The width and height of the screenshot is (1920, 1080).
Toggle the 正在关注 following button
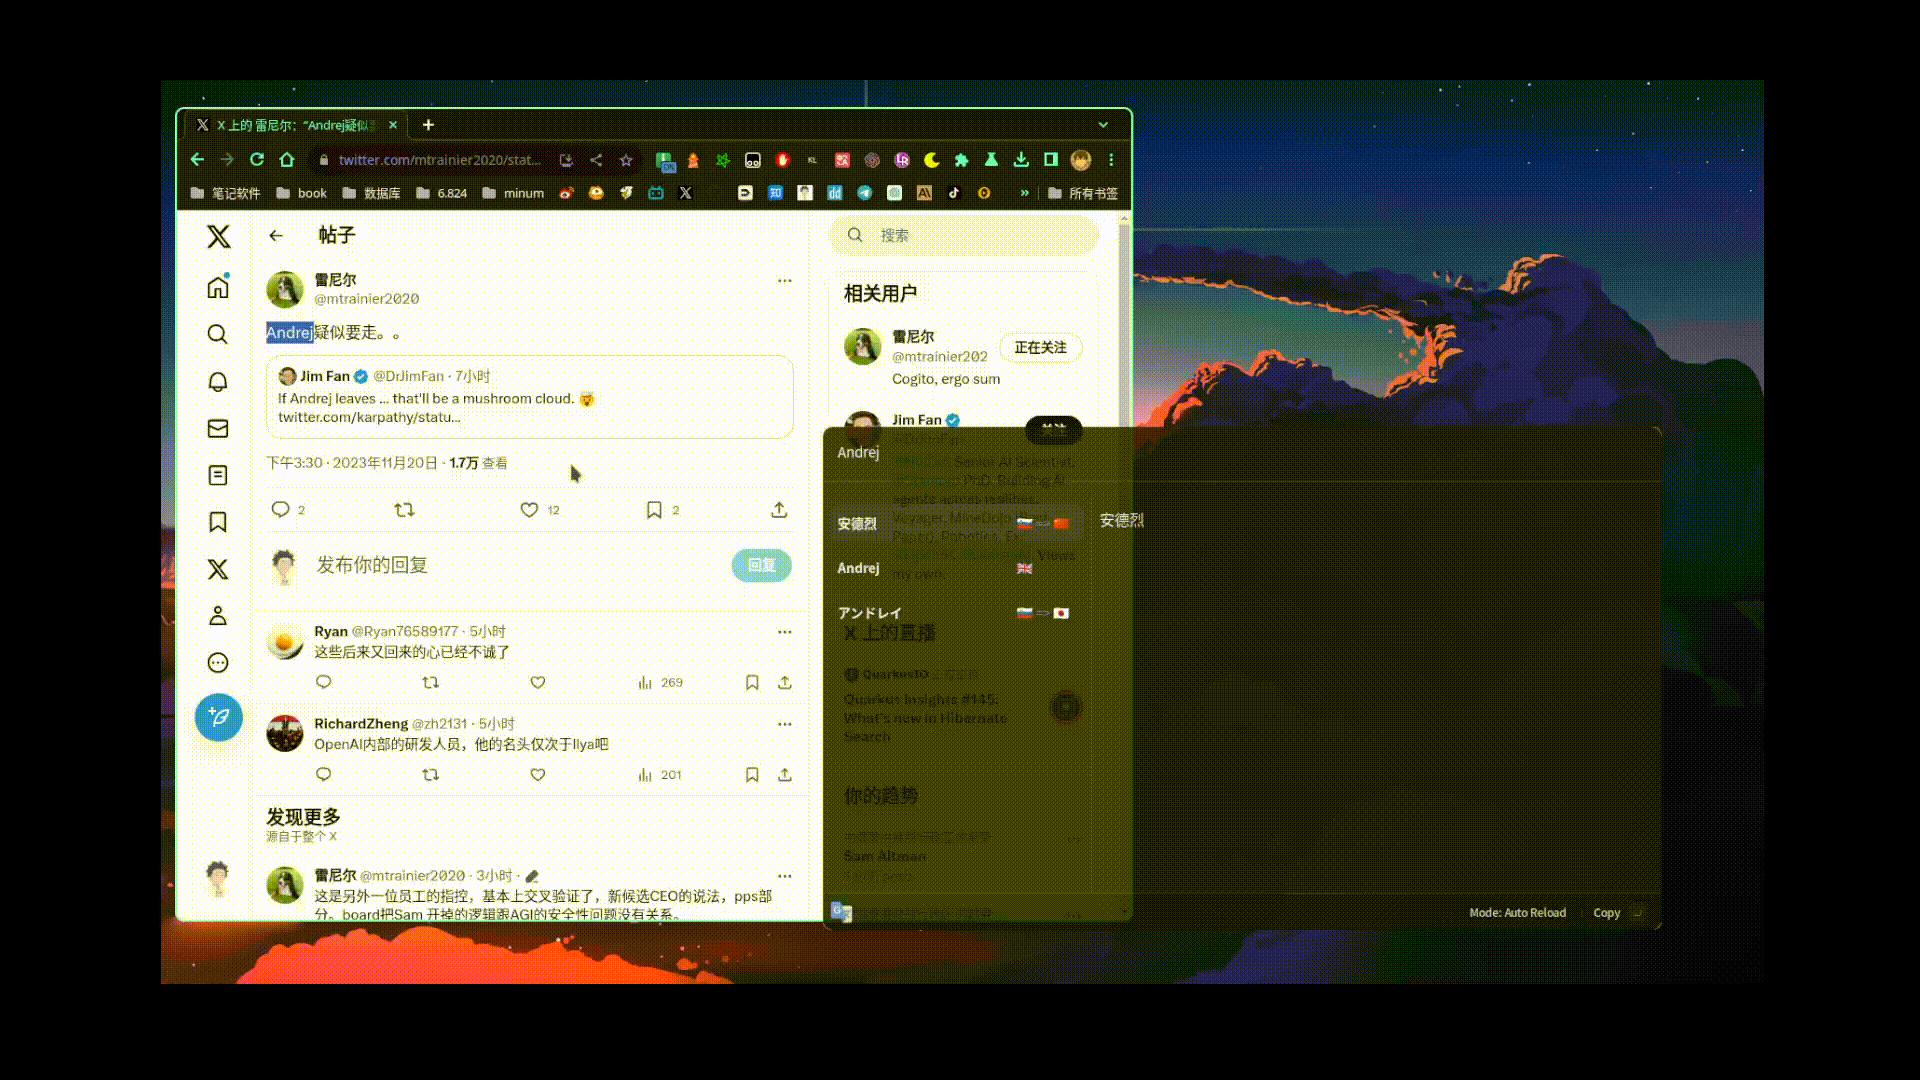click(1040, 348)
